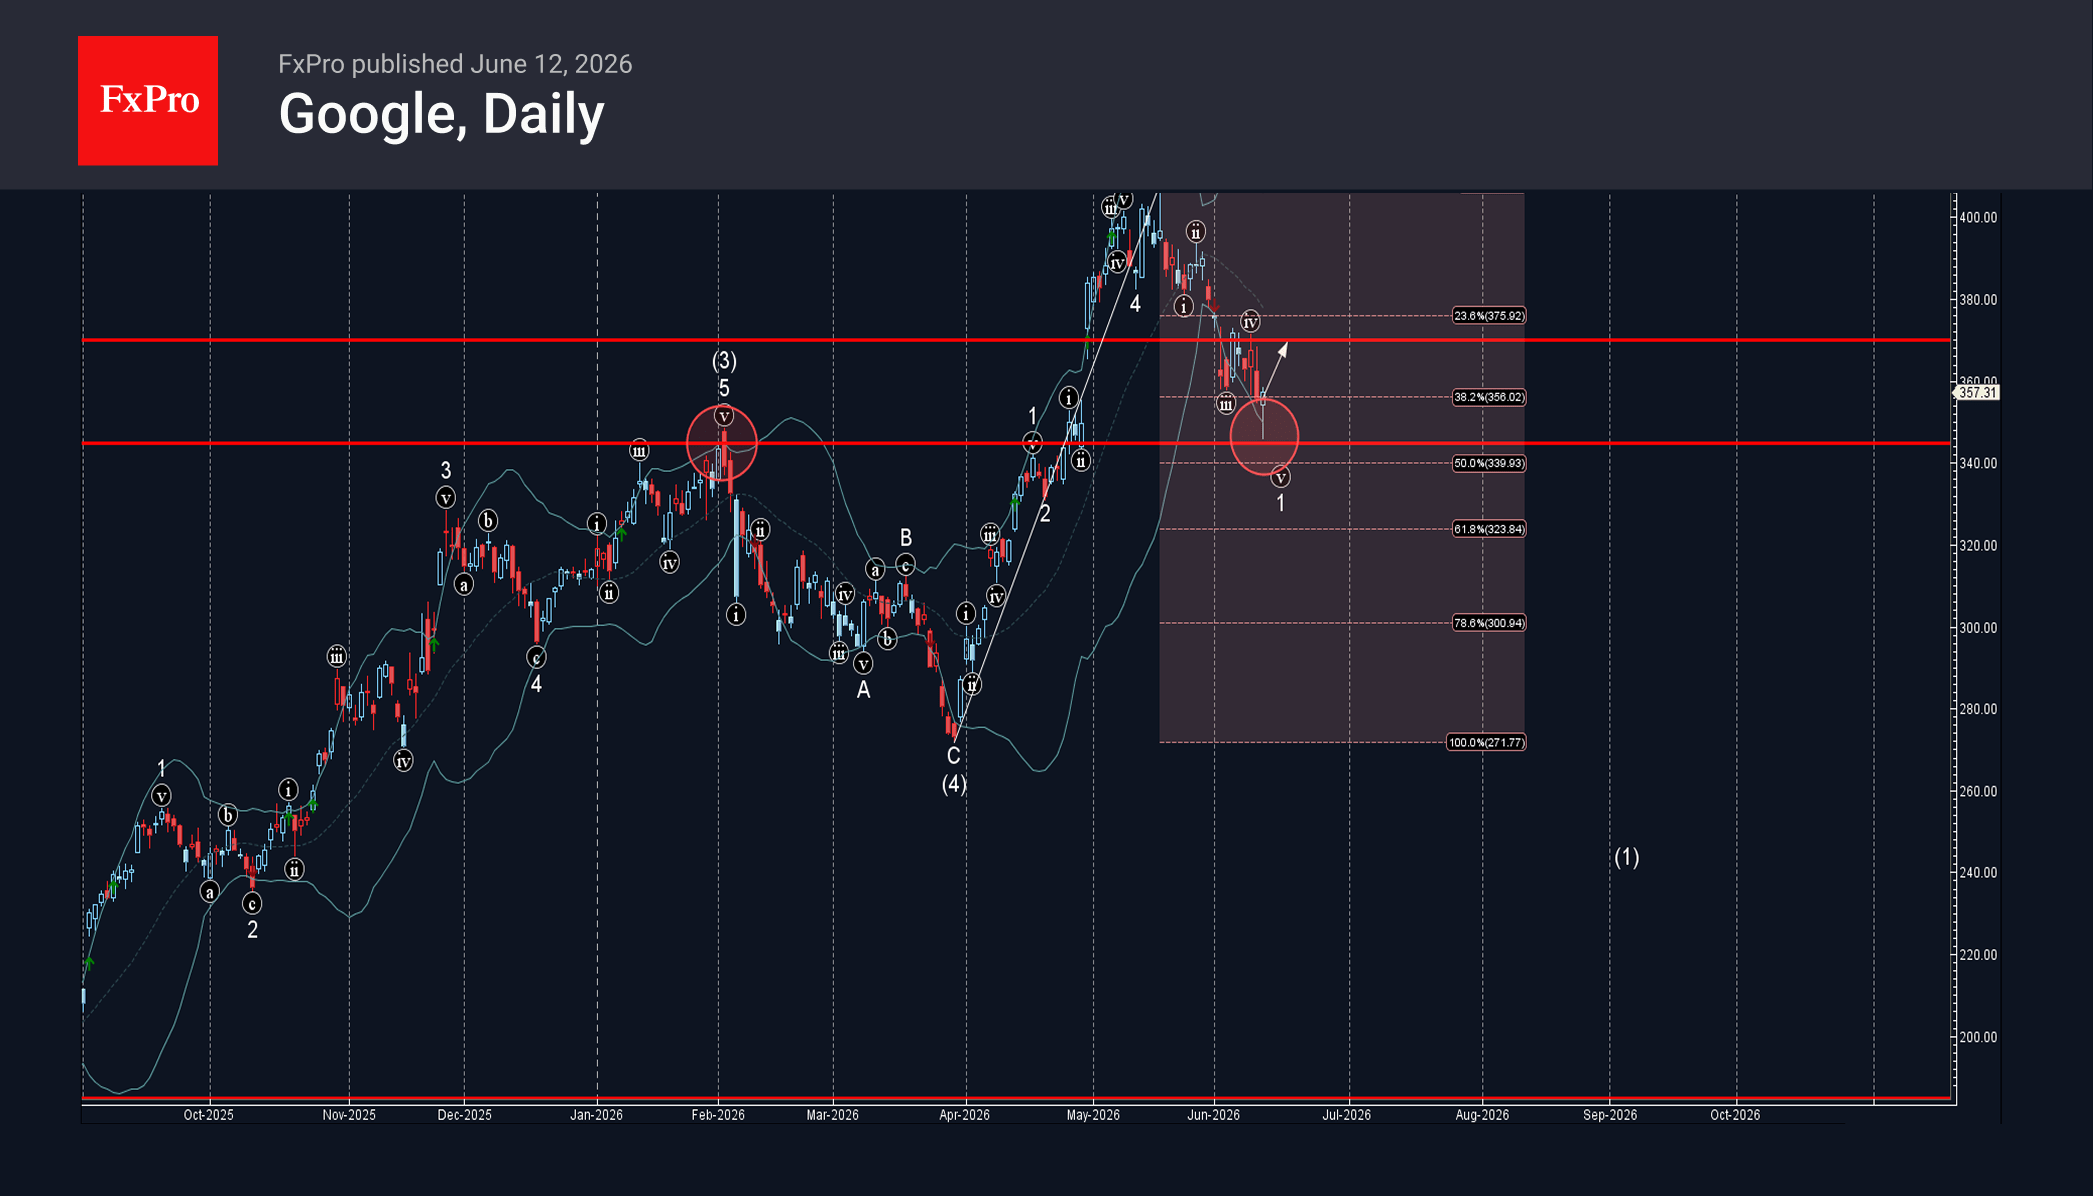Click the Dec-2025 date axis label
2093x1196 pixels.
coord(464,1115)
